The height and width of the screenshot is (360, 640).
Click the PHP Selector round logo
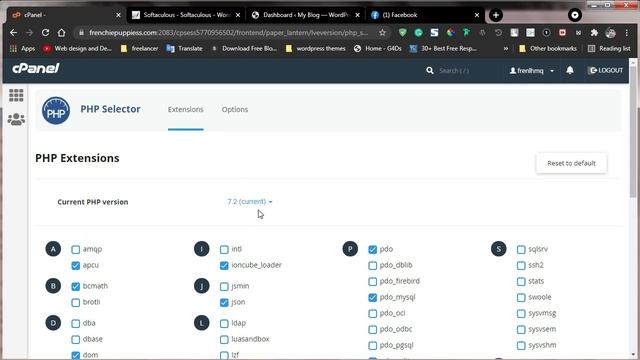56,110
